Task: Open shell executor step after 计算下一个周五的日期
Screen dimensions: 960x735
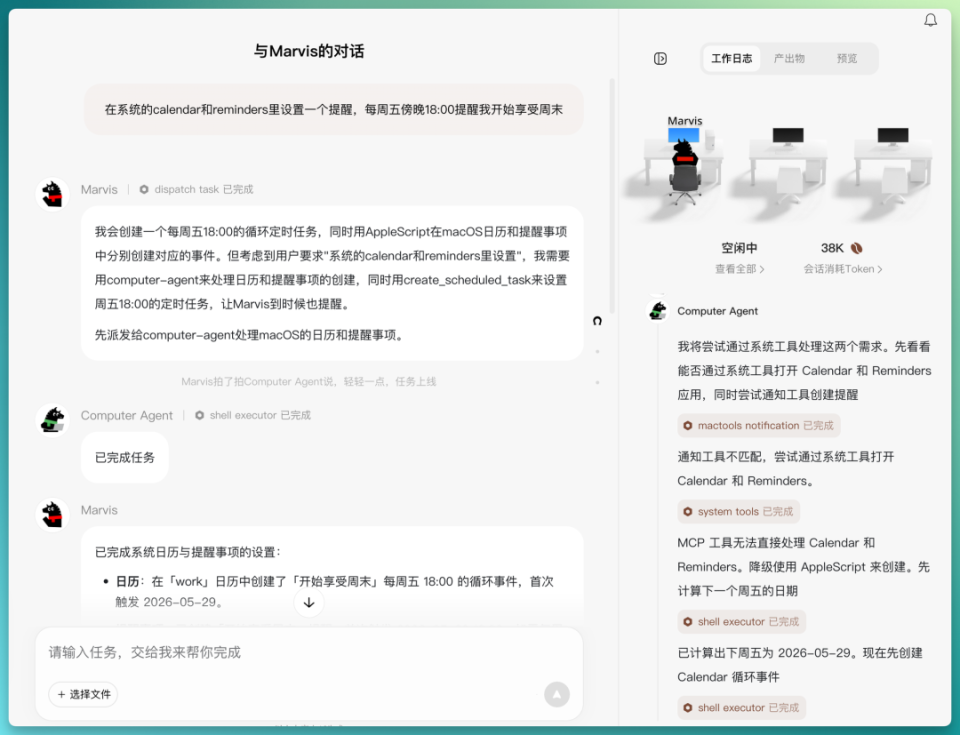Action: [741, 622]
